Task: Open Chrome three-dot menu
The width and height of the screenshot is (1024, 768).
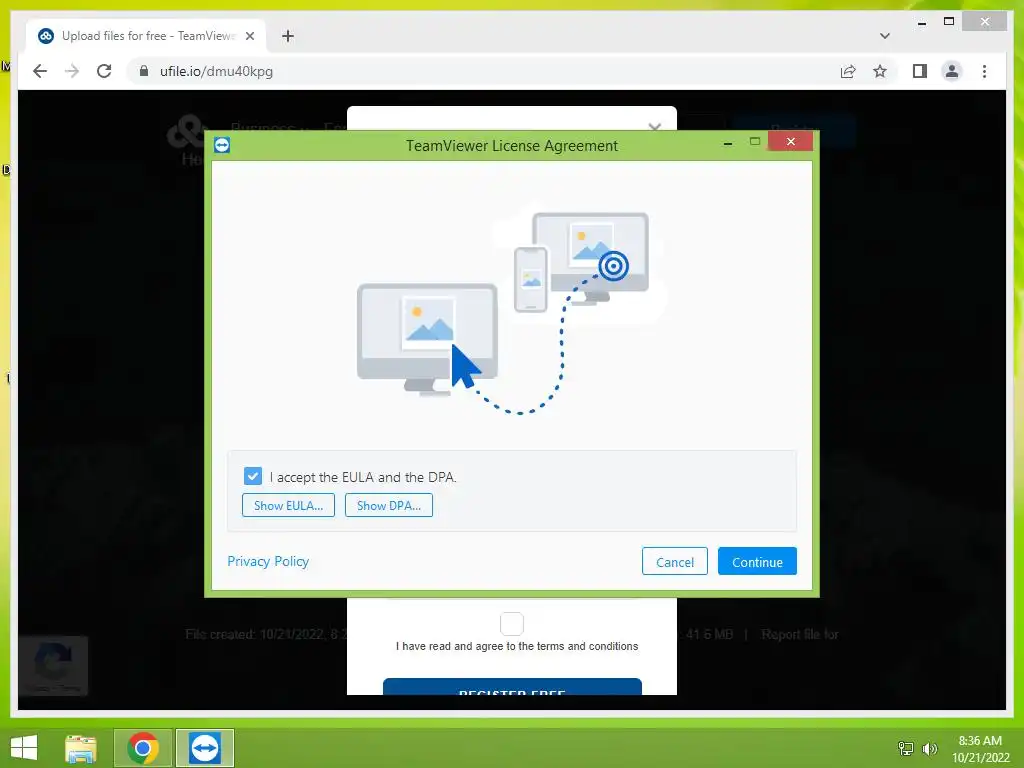Action: (x=984, y=71)
